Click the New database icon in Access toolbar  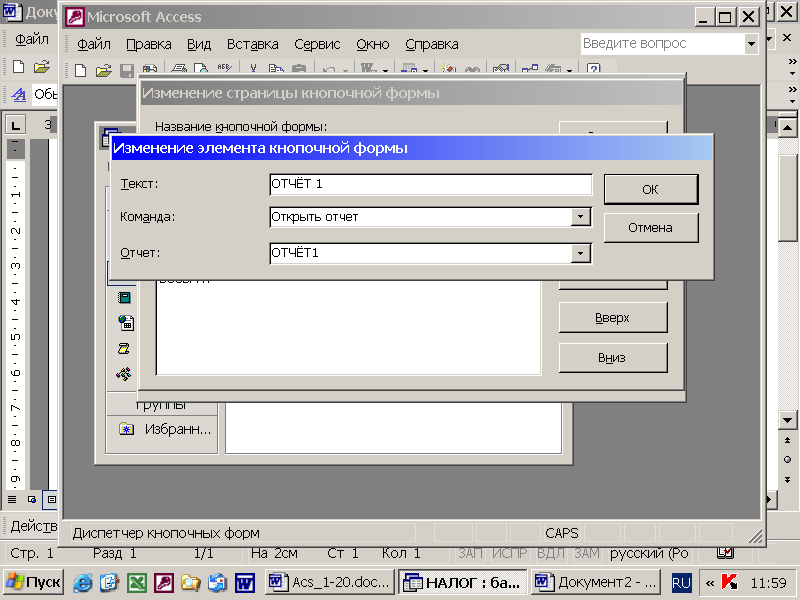pos(80,70)
